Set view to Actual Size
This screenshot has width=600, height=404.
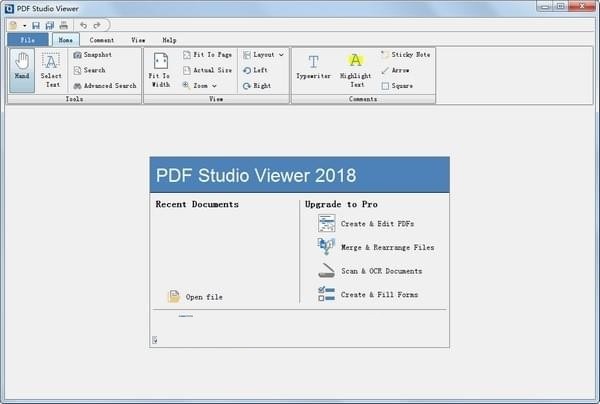207,70
